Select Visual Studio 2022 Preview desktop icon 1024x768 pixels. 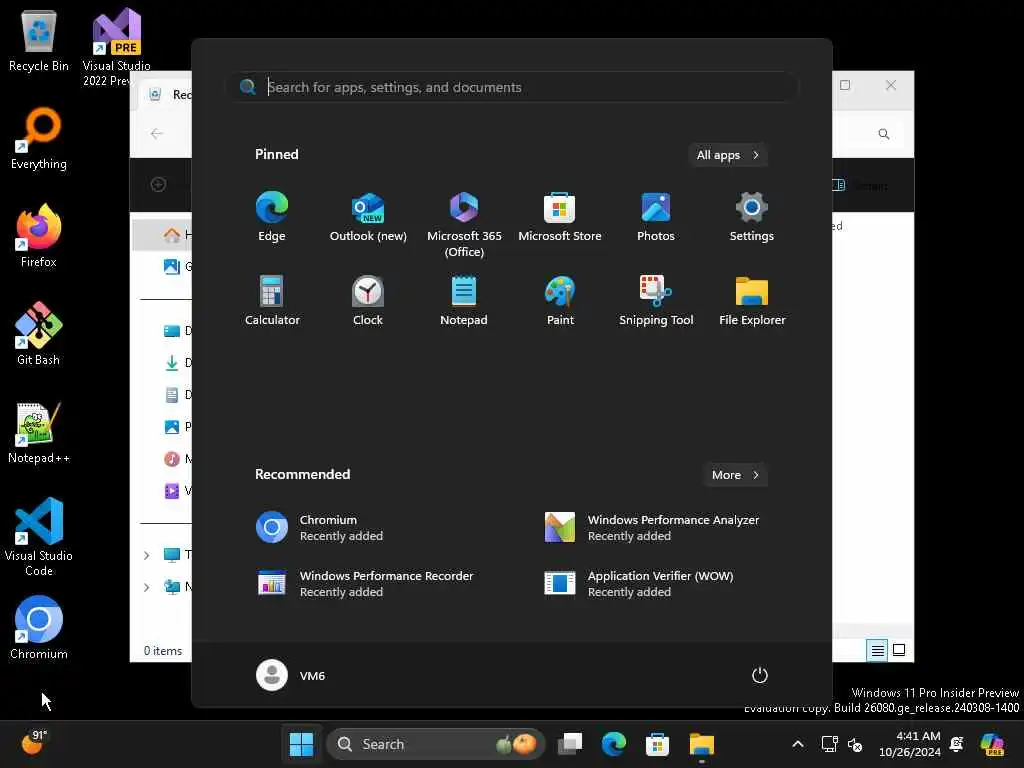point(116,47)
